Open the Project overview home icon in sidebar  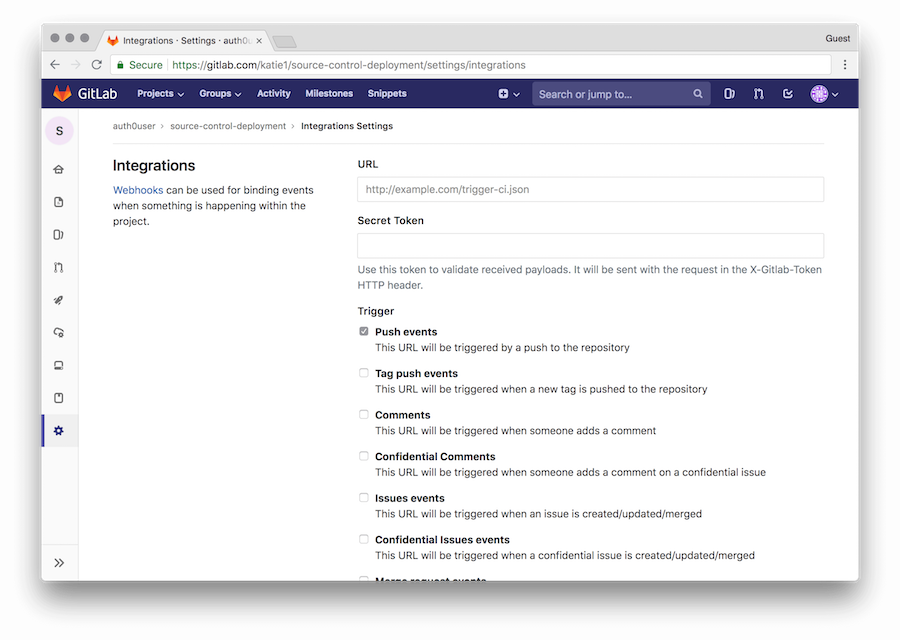pyautogui.click(x=59, y=169)
